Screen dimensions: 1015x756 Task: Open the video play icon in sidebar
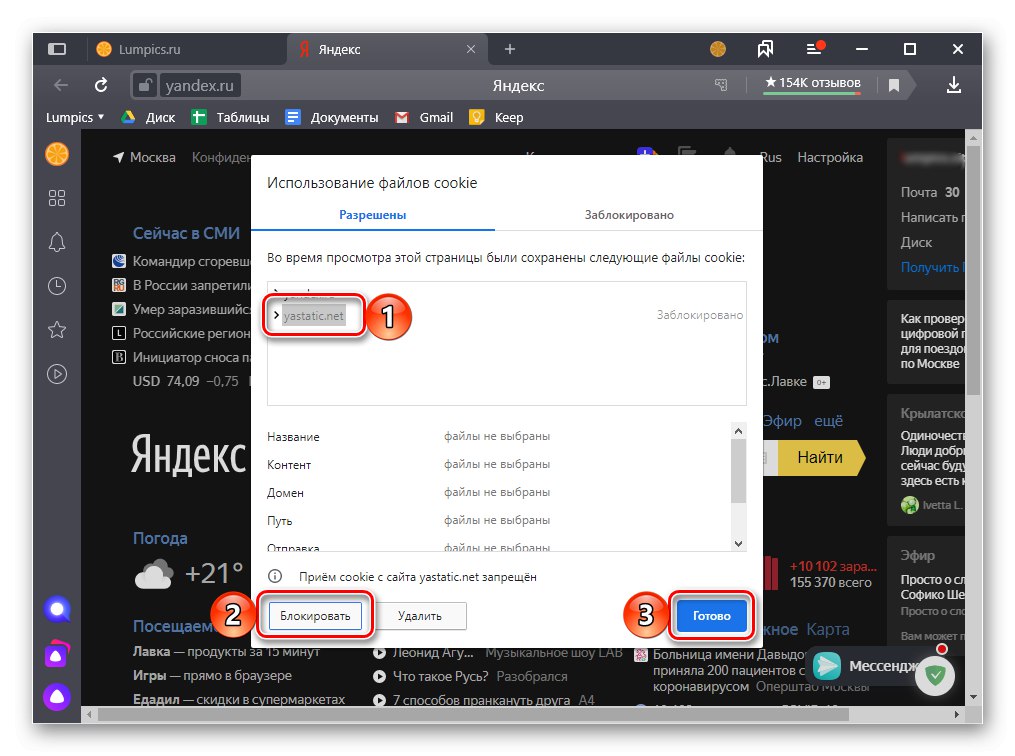tap(57, 374)
